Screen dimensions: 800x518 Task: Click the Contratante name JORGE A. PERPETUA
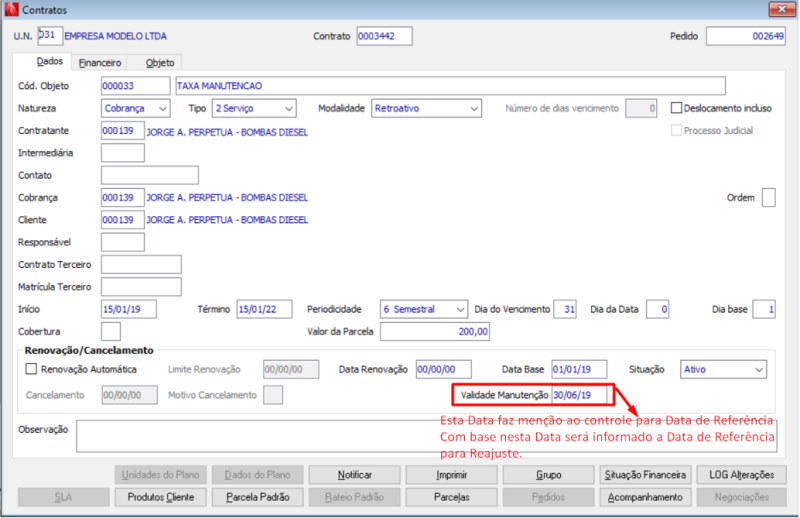[227, 132]
